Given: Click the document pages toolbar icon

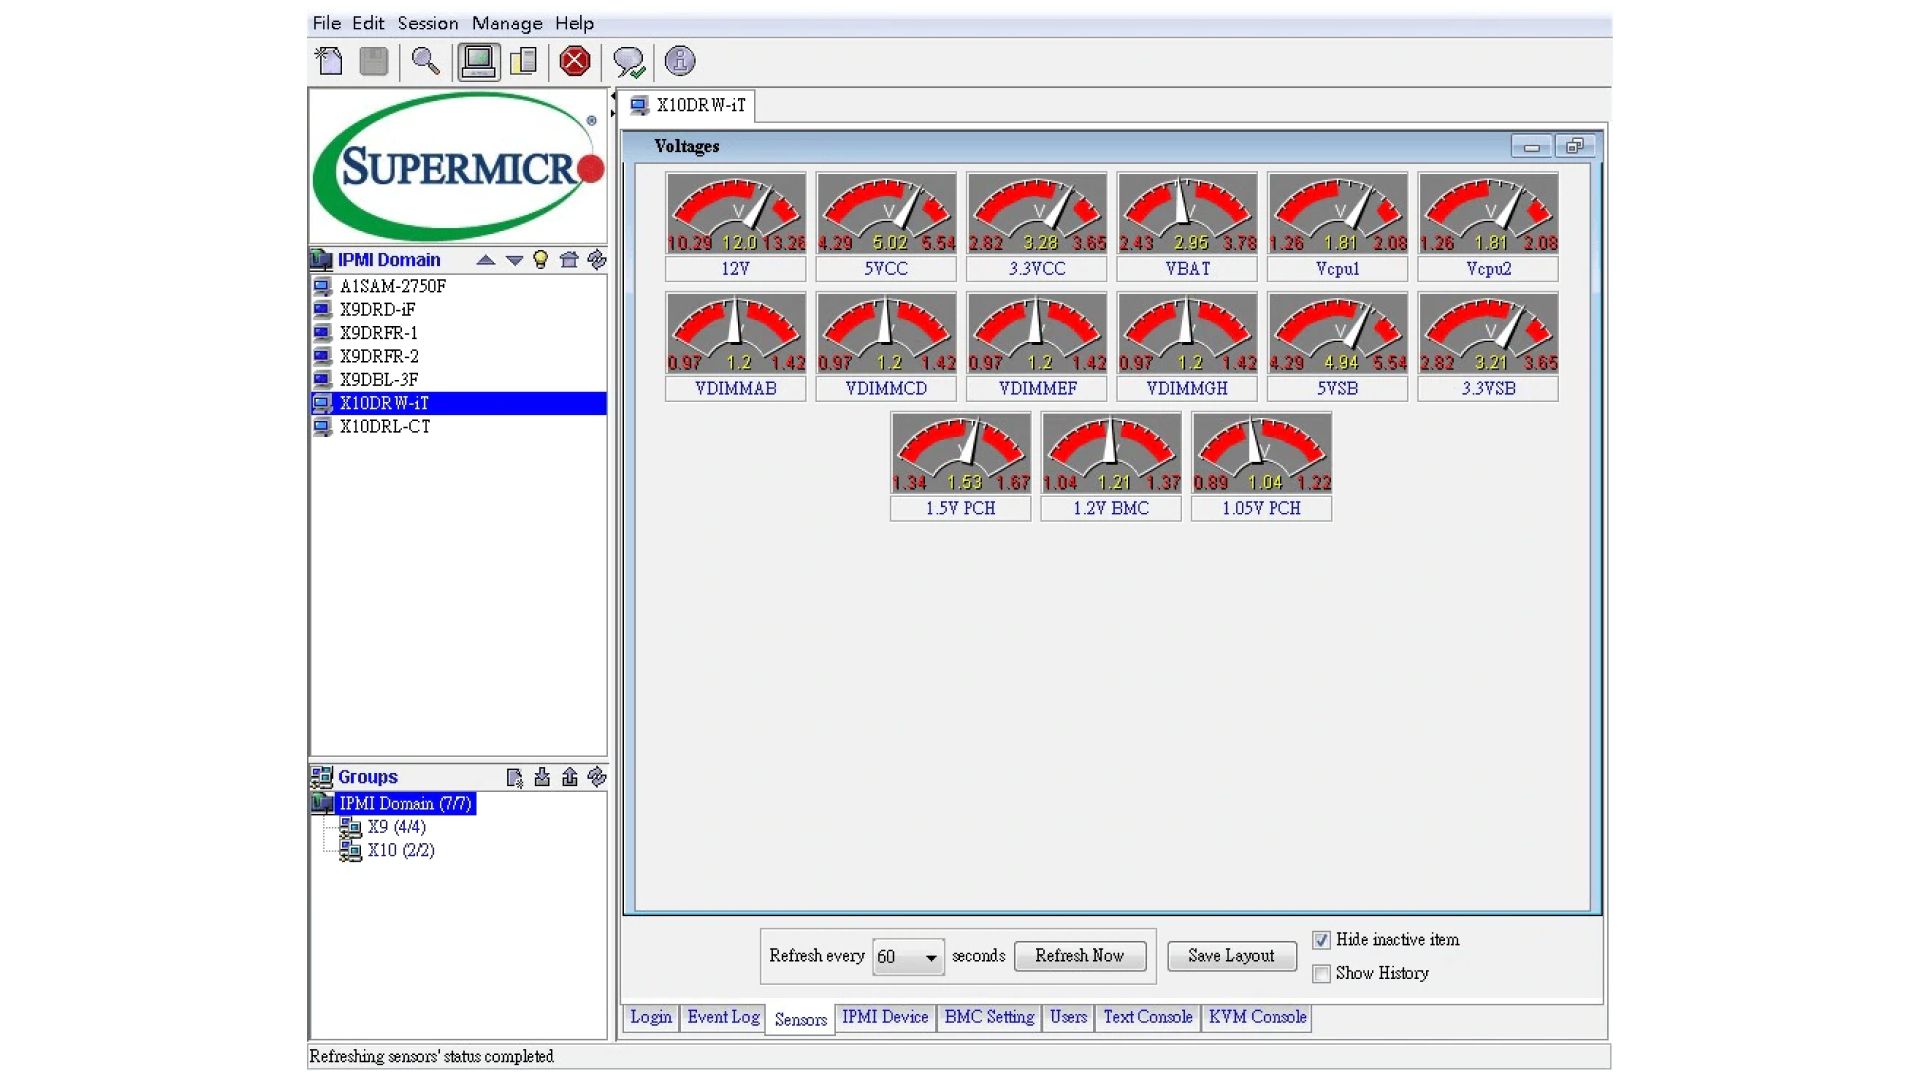Looking at the screenshot, I should pos(524,62).
